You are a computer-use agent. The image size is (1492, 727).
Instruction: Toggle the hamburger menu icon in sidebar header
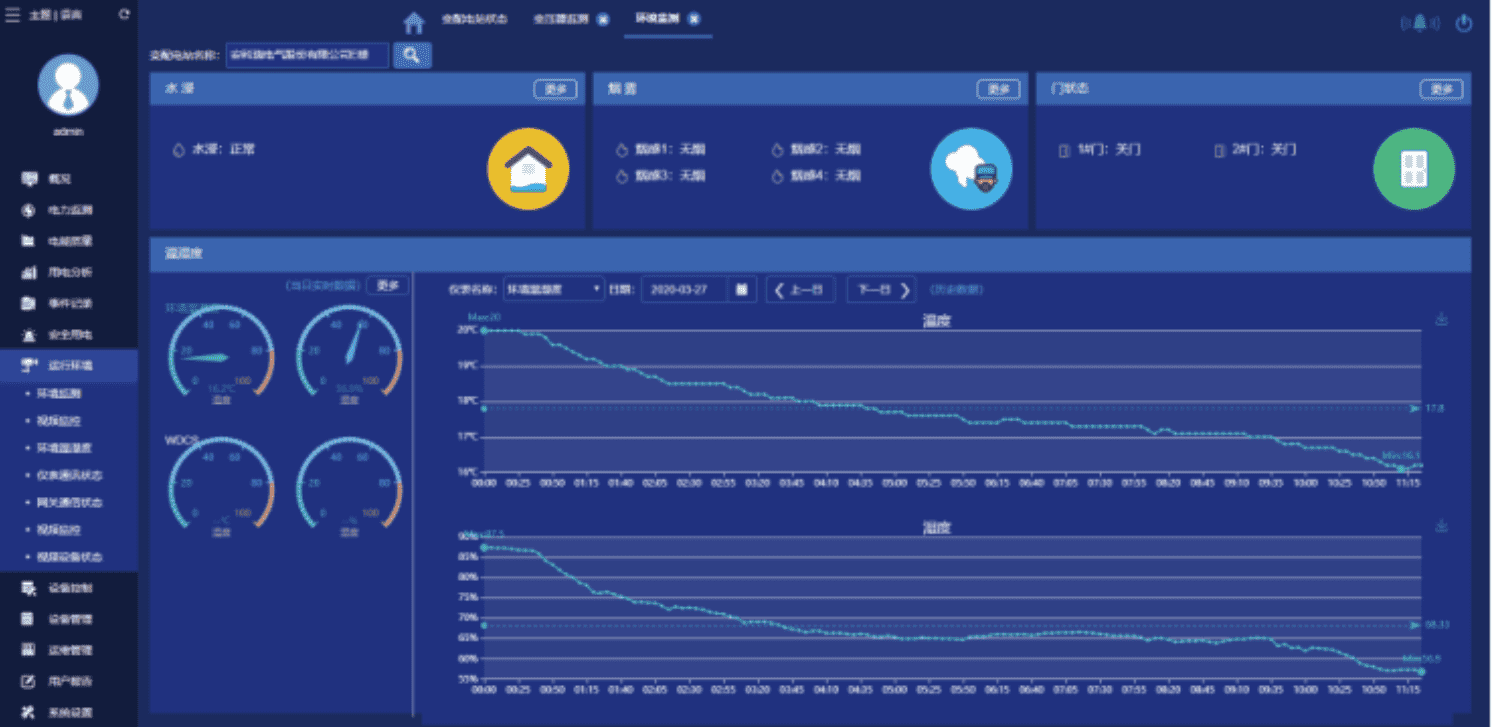[13, 15]
